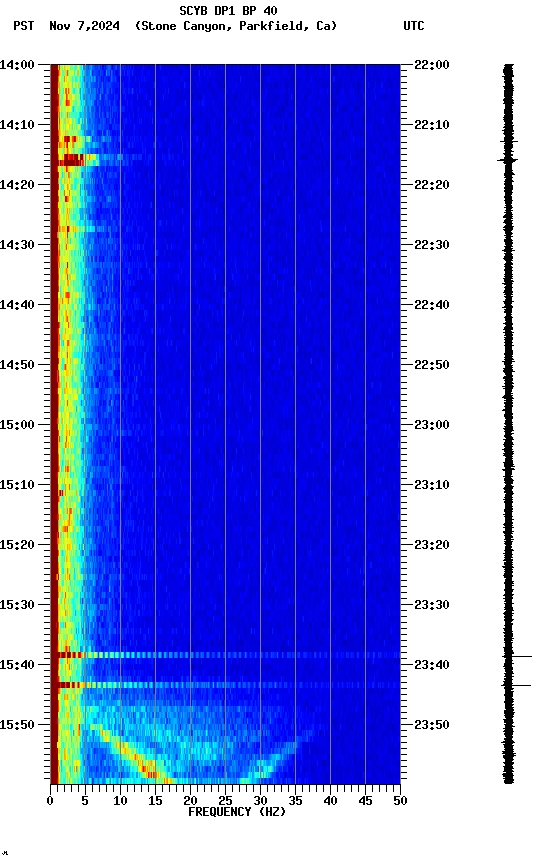Click the '23:10' UTC time label
552x864 pixels.
click(x=432, y=485)
